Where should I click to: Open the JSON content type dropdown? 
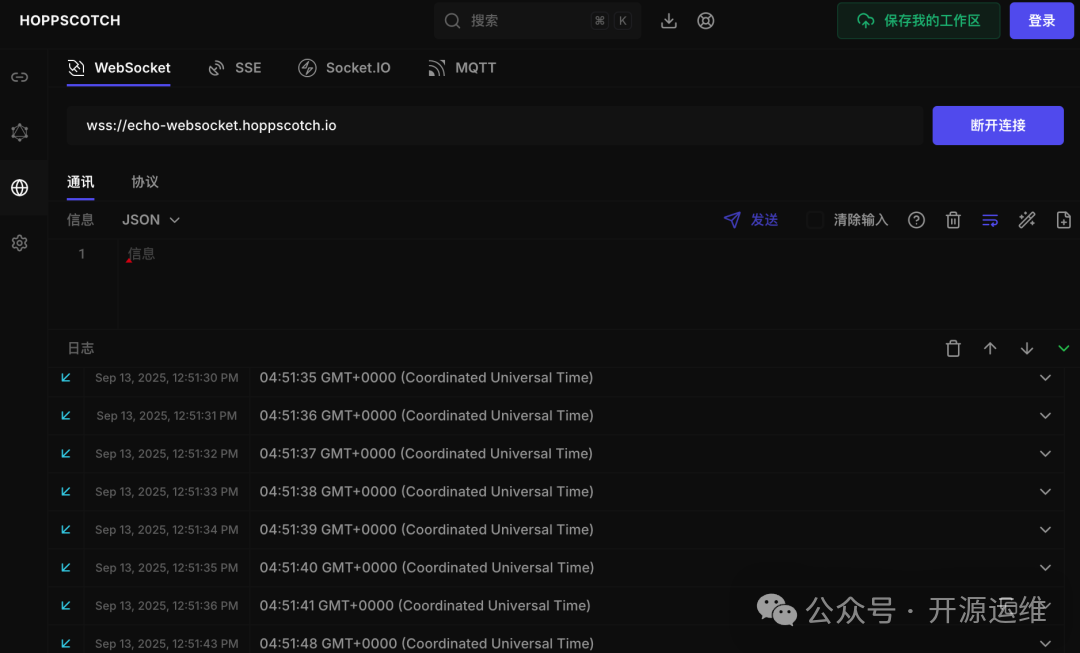pos(151,220)
